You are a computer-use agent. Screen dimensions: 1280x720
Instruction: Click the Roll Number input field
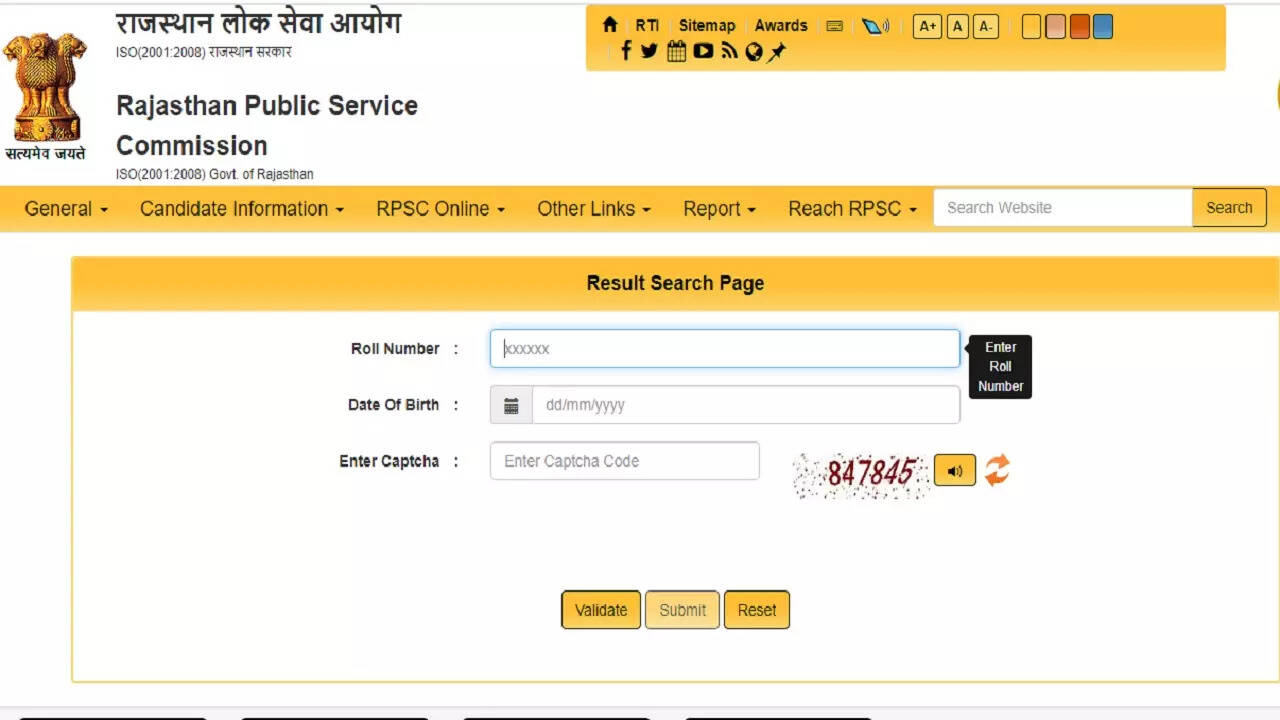click(x=724, y=349)
